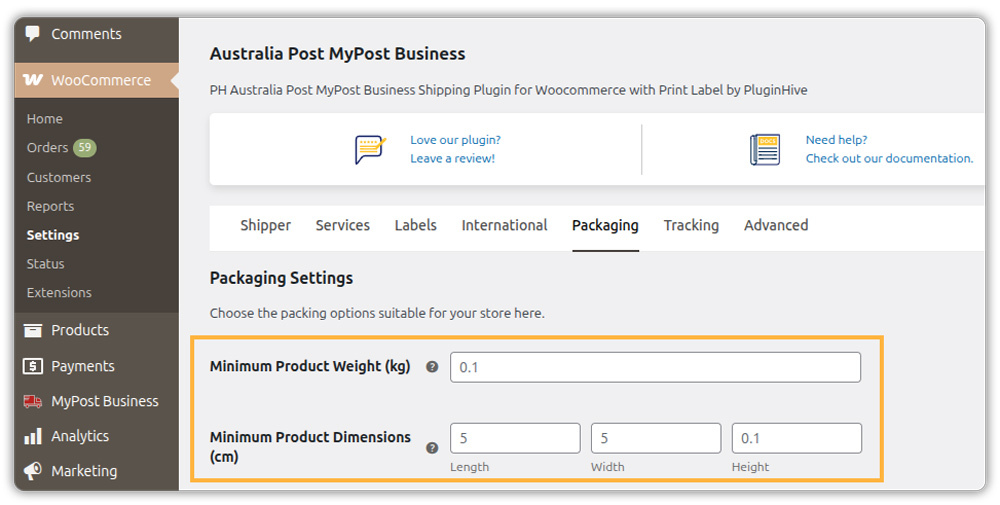Switch to the Services tab
The width and height of the screenshot is (1000, 505).
[342, 225]
